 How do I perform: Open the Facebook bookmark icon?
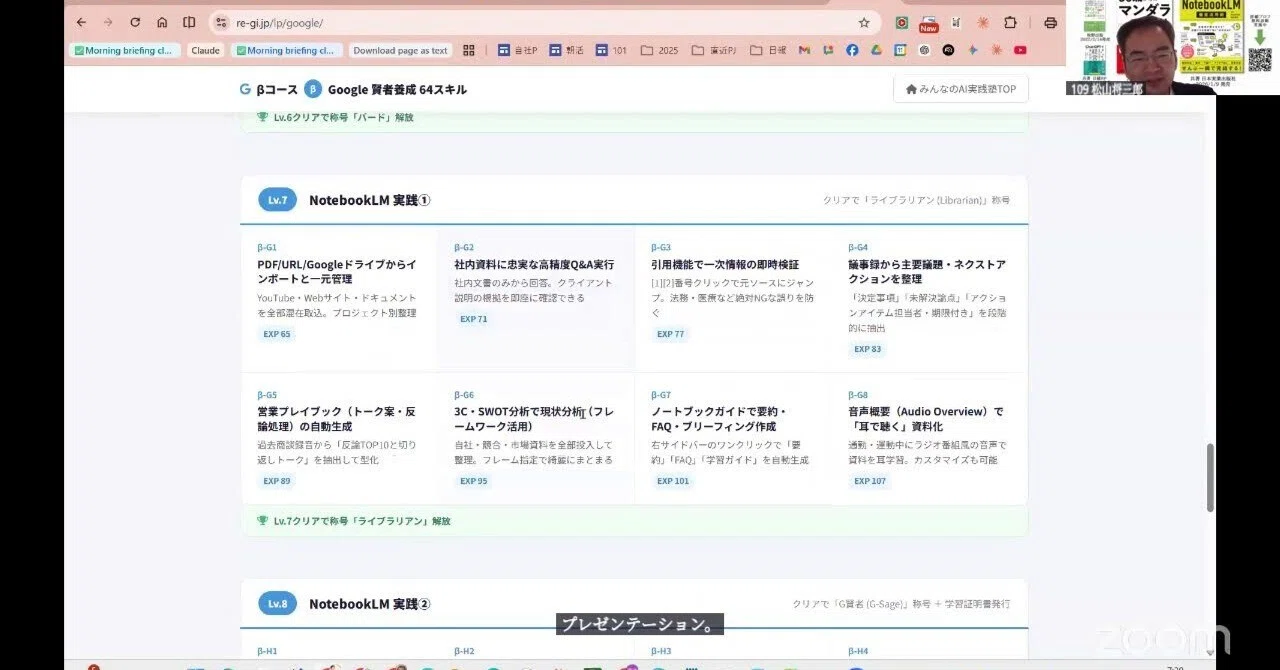(852, 50)
